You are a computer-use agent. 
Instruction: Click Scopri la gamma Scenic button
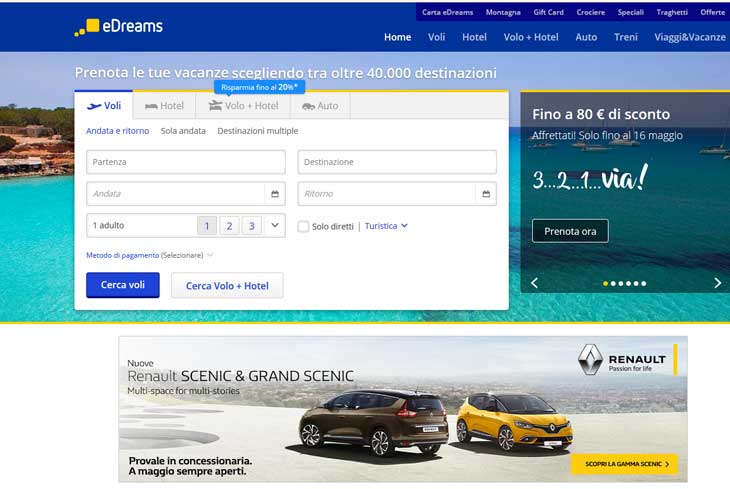(624, 464)
